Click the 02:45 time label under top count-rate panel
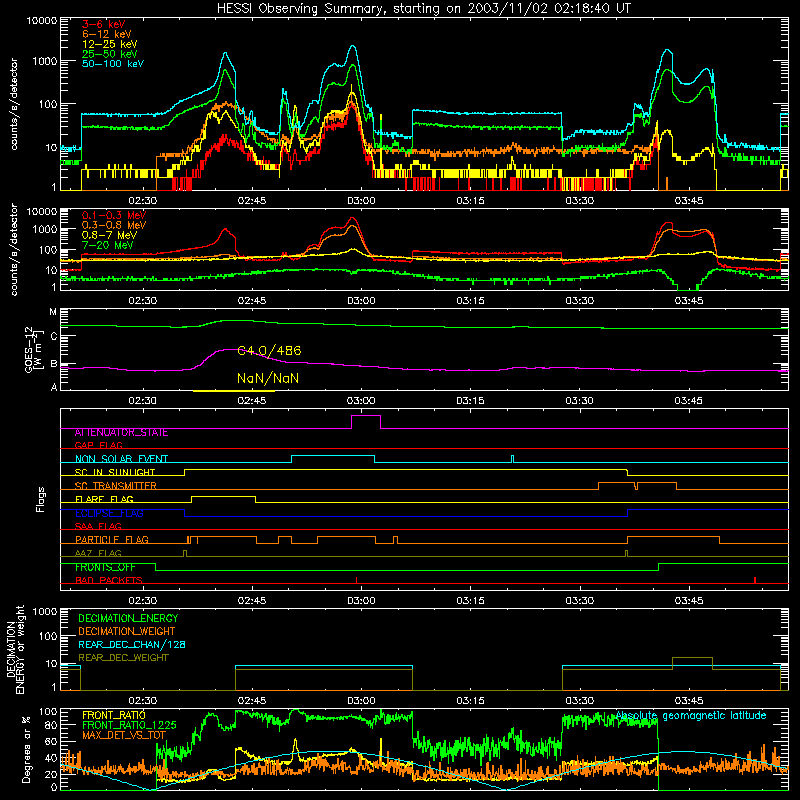 click(x=252, y=201)
